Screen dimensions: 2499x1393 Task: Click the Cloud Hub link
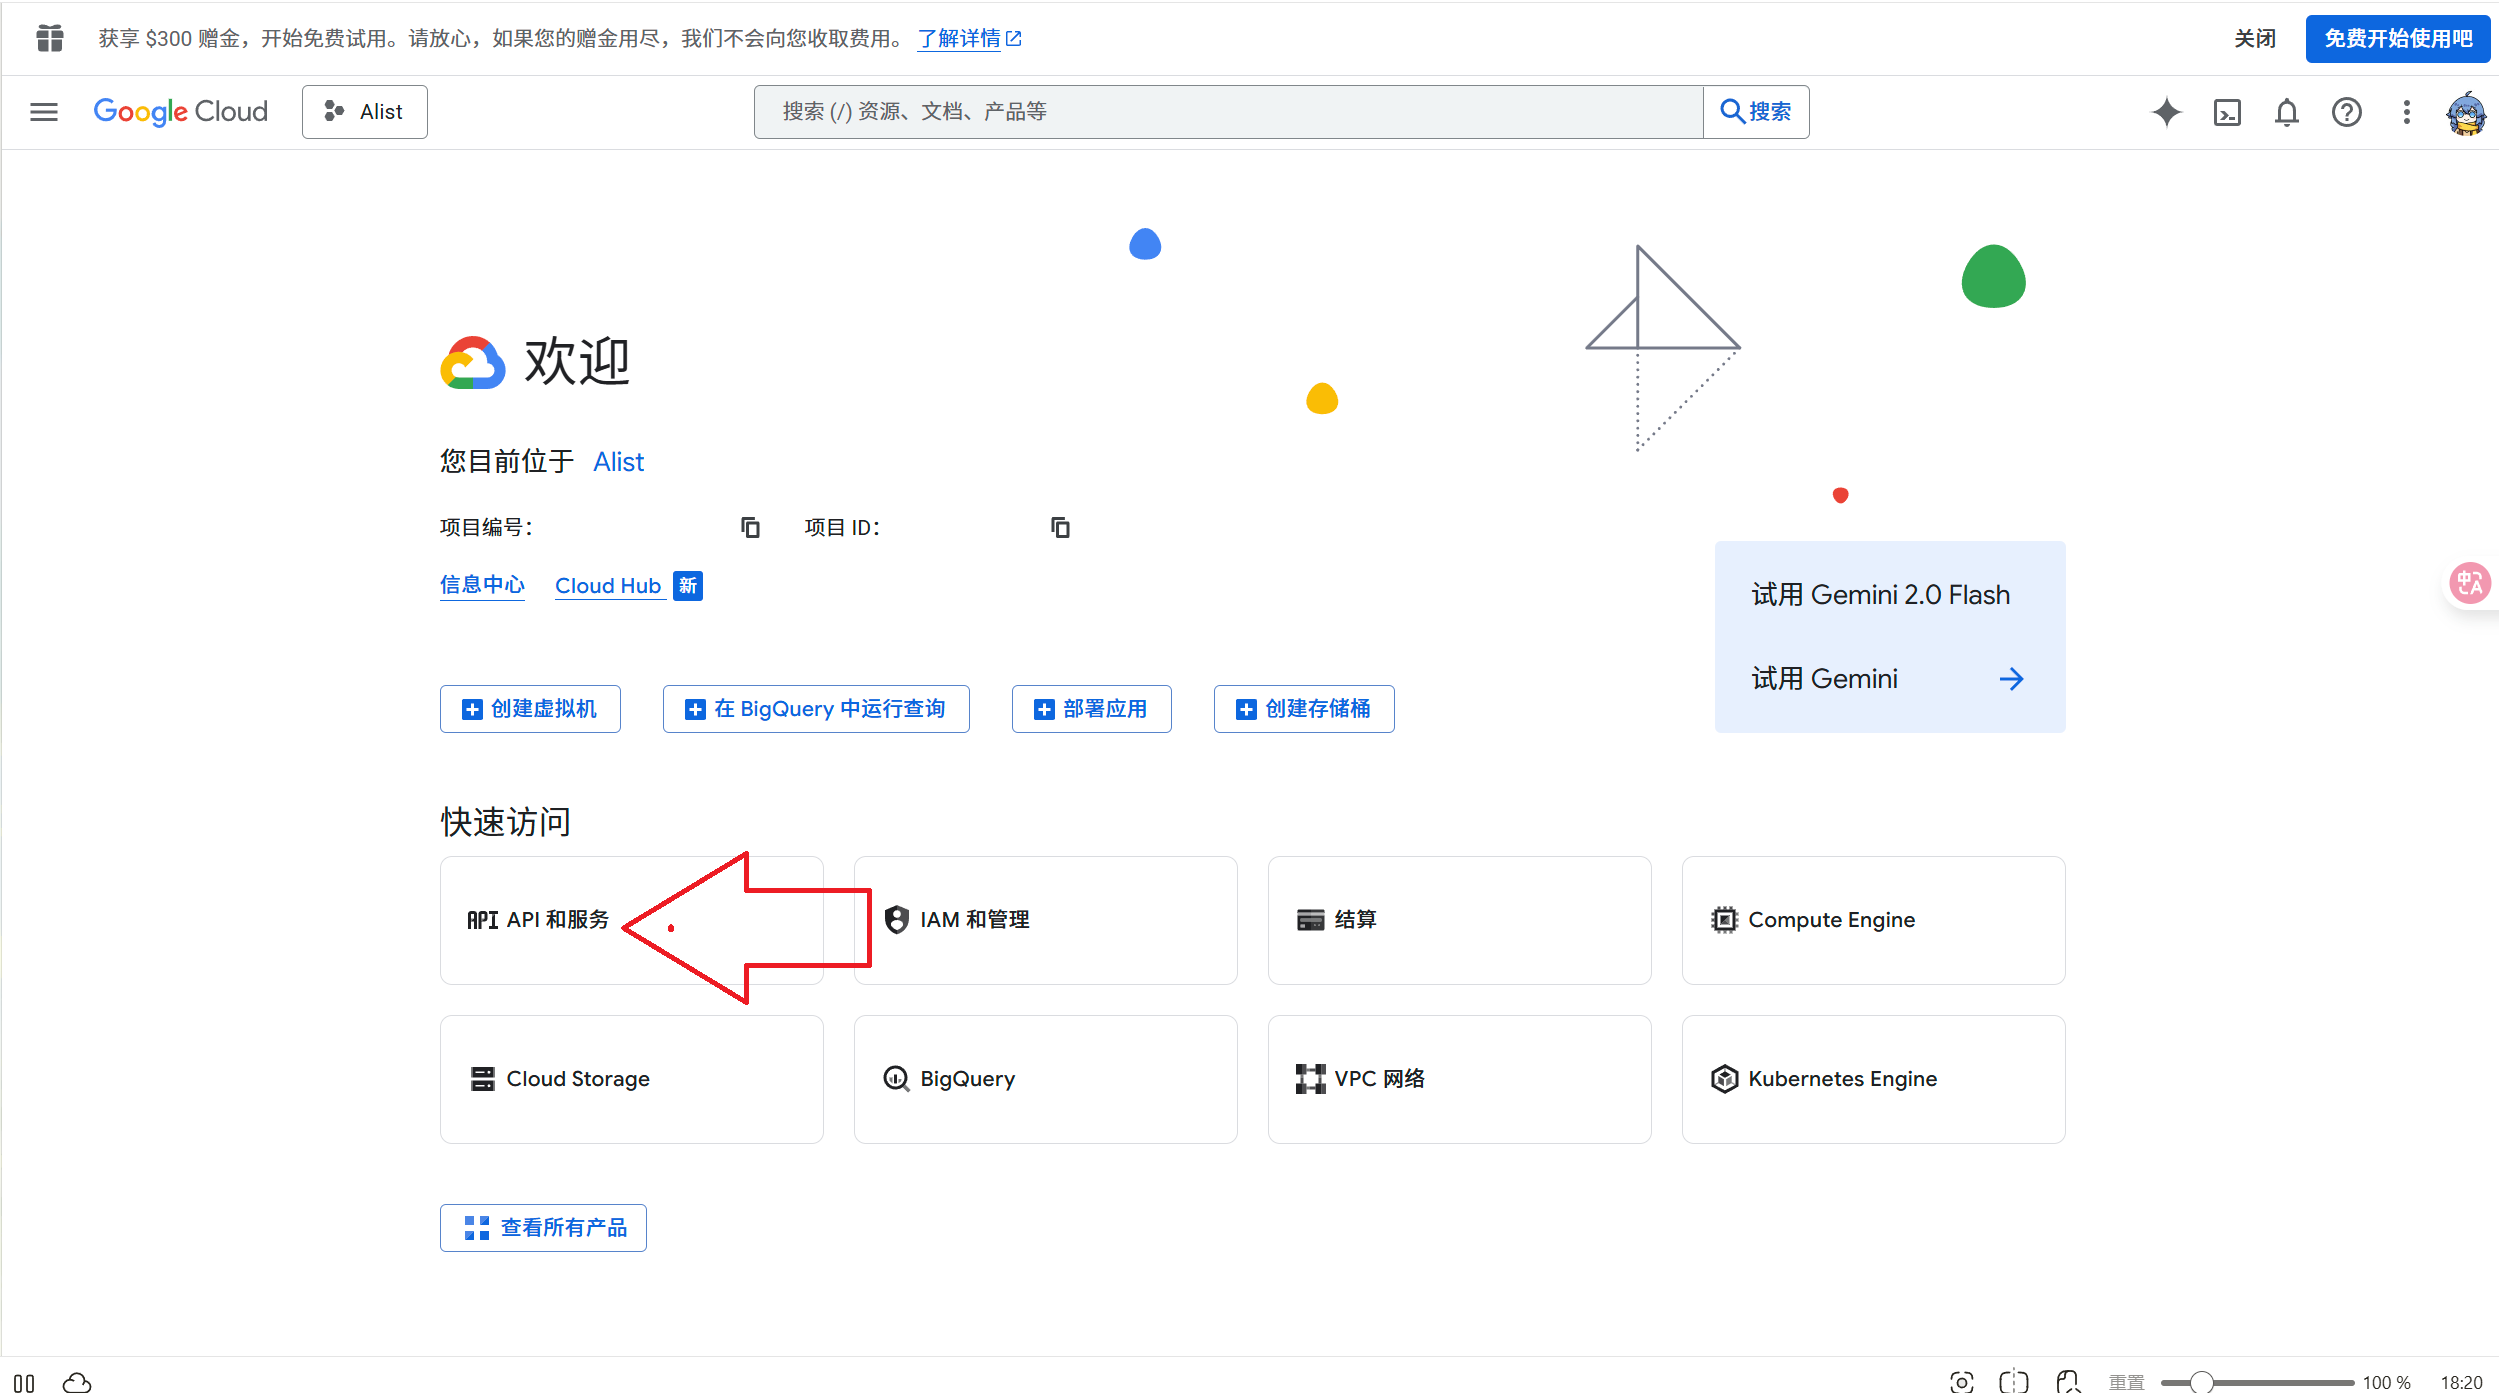[x=608, y=586]
